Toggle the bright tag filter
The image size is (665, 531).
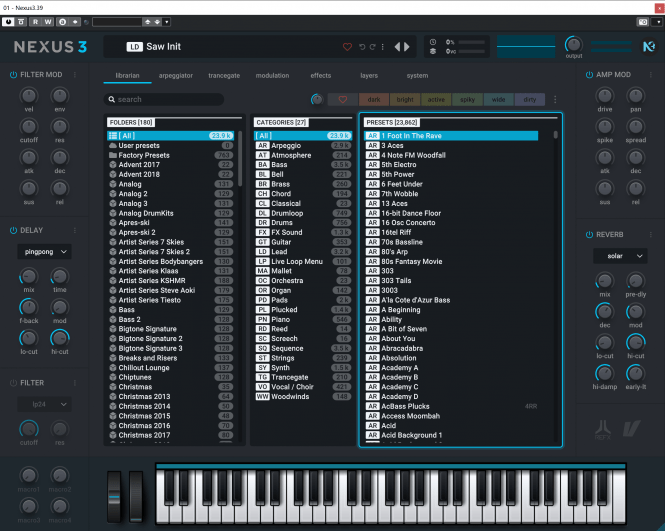[x=405, y=99]
